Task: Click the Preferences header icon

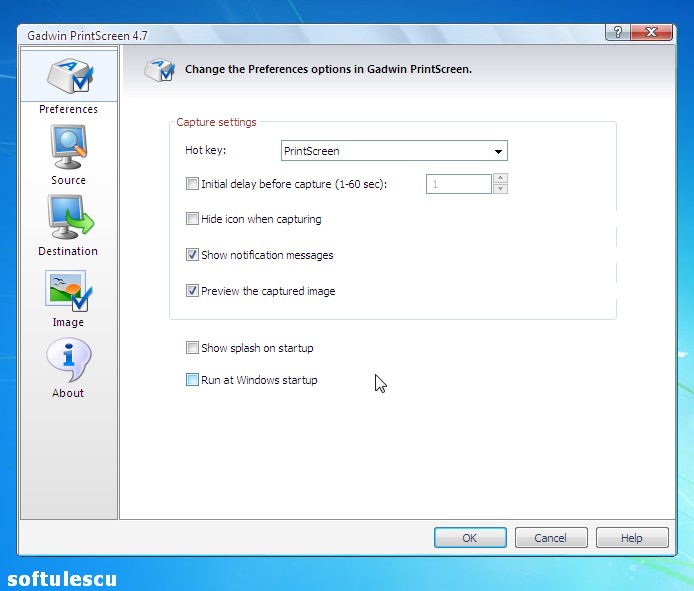Action: (159, 70)
